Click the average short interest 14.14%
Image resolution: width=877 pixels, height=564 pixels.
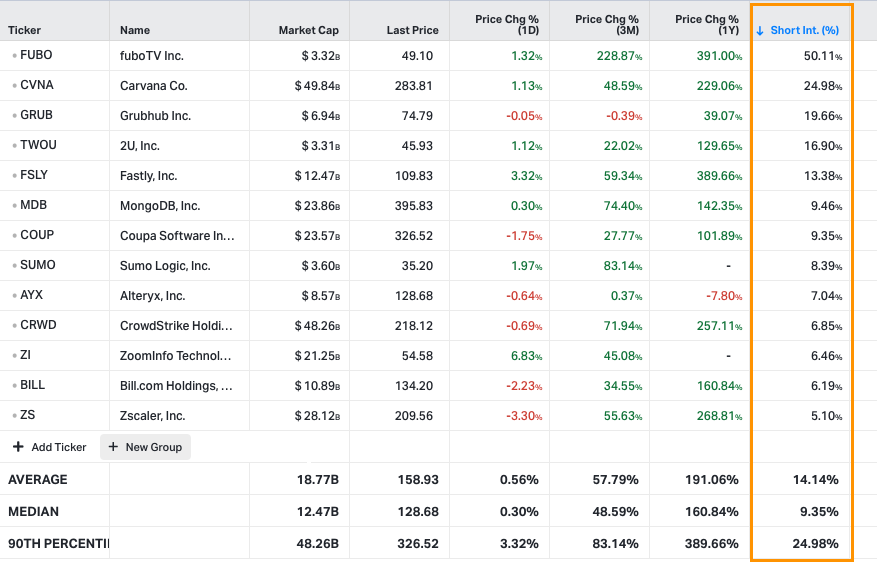click(x=815, y=480)
